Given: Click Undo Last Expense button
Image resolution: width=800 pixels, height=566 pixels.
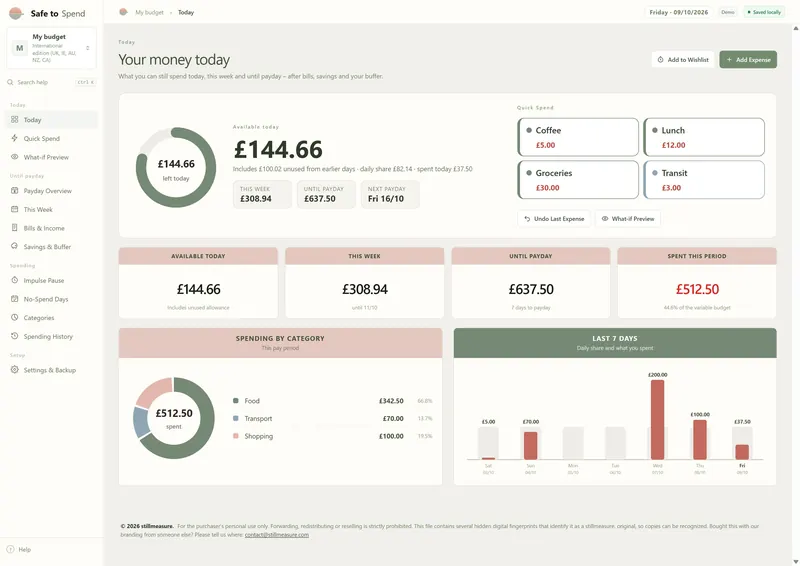Looking at the screenshot, I should point(554,218).
